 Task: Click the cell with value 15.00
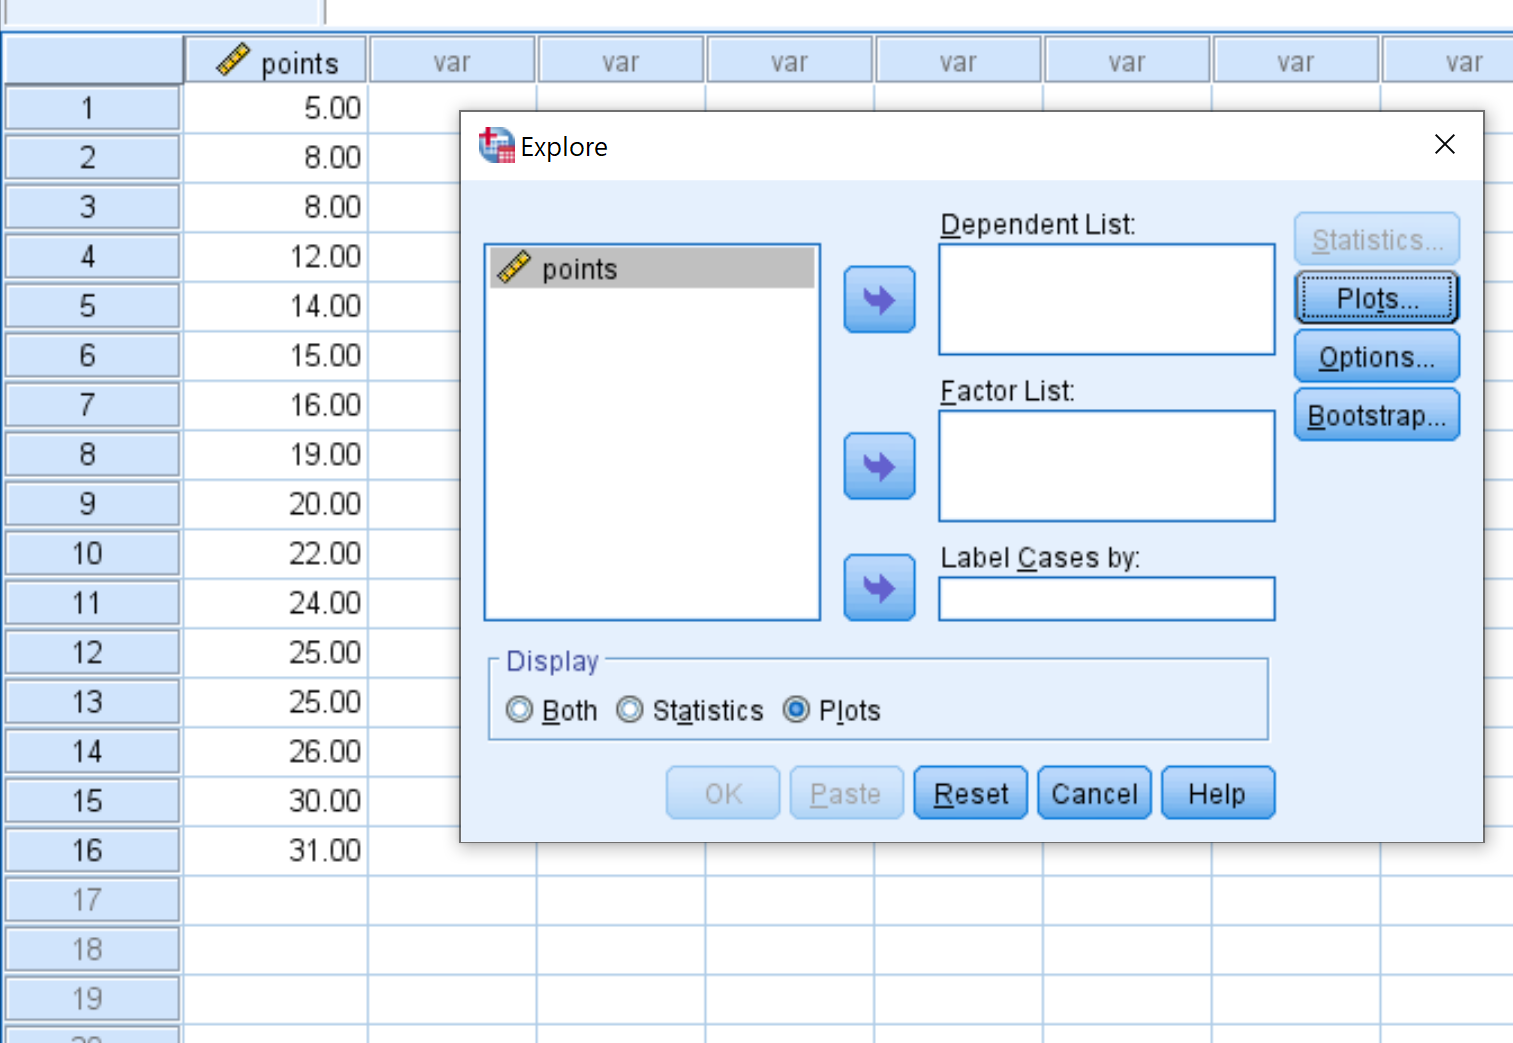276,356
